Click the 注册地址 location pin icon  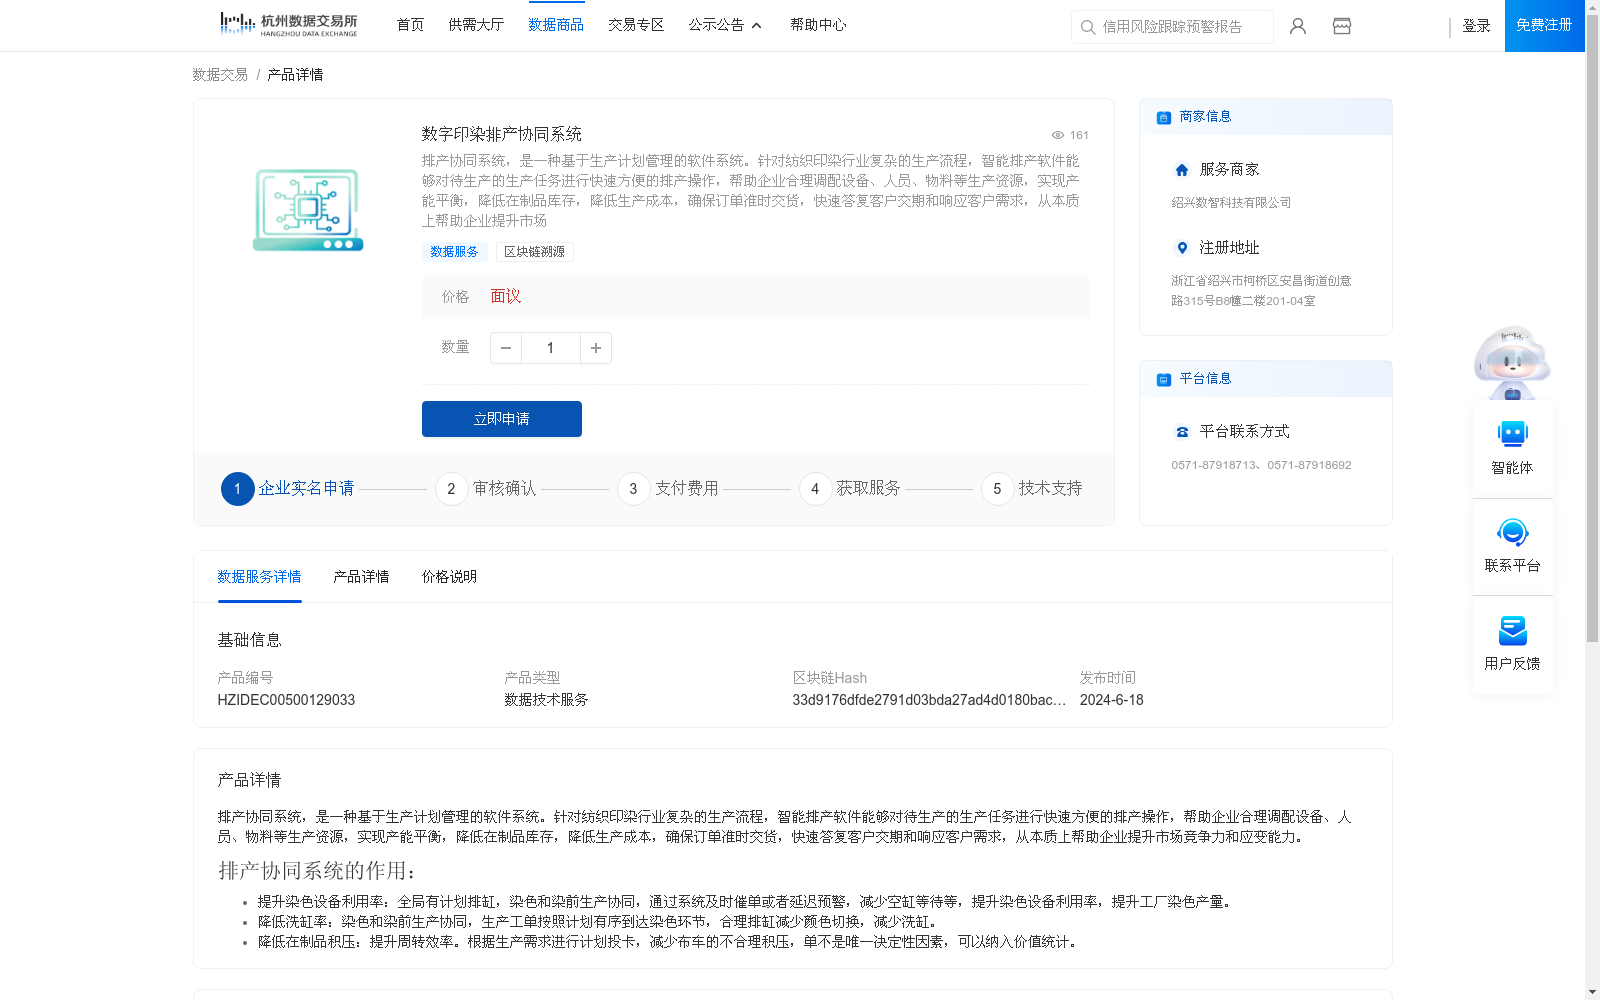pos(1182,248)
